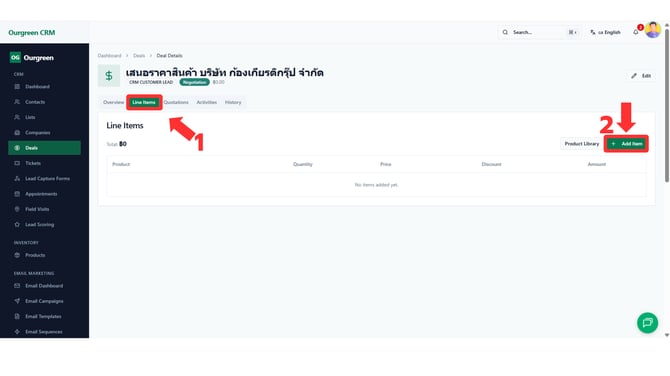
Task: Go to Deals breadcrumb link
Action: click(x=139, y=56)
